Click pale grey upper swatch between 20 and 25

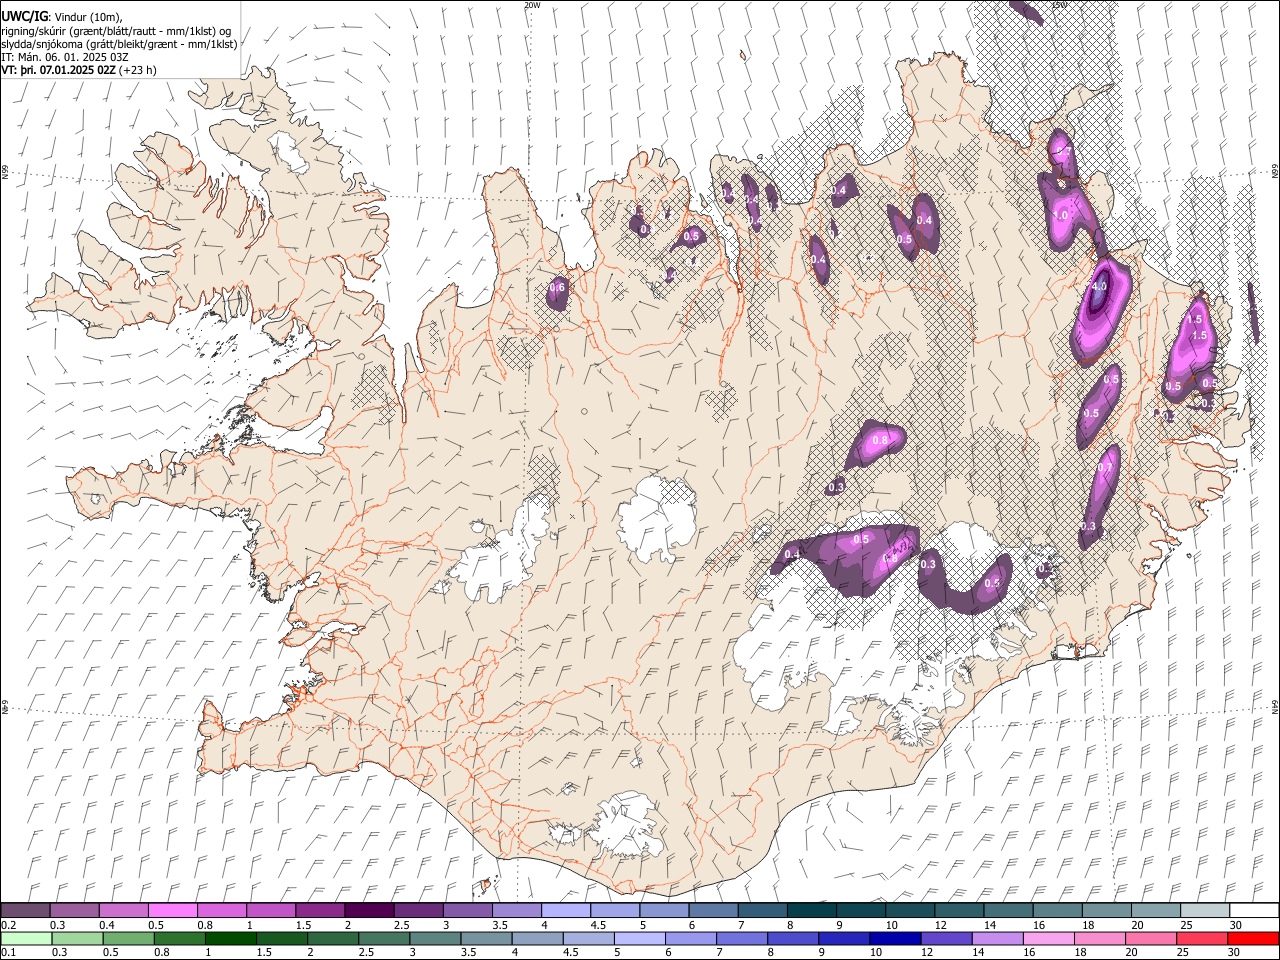pyautogui.click(x=1156, y=910)
